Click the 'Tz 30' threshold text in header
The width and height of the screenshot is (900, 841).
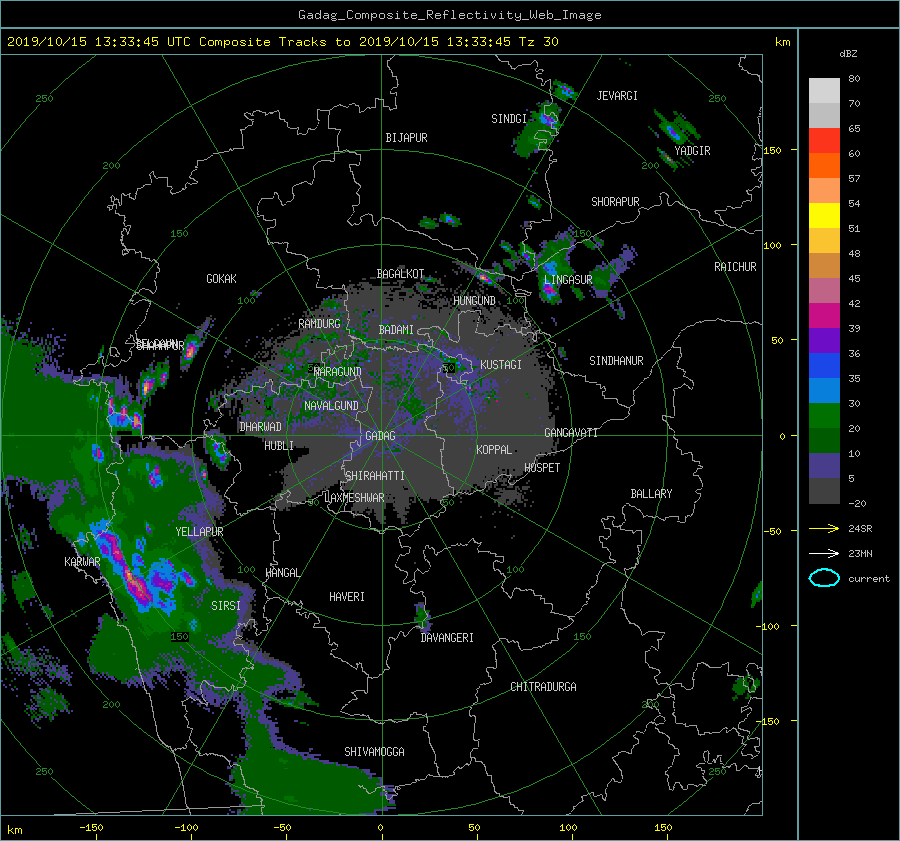click(538, 42)
